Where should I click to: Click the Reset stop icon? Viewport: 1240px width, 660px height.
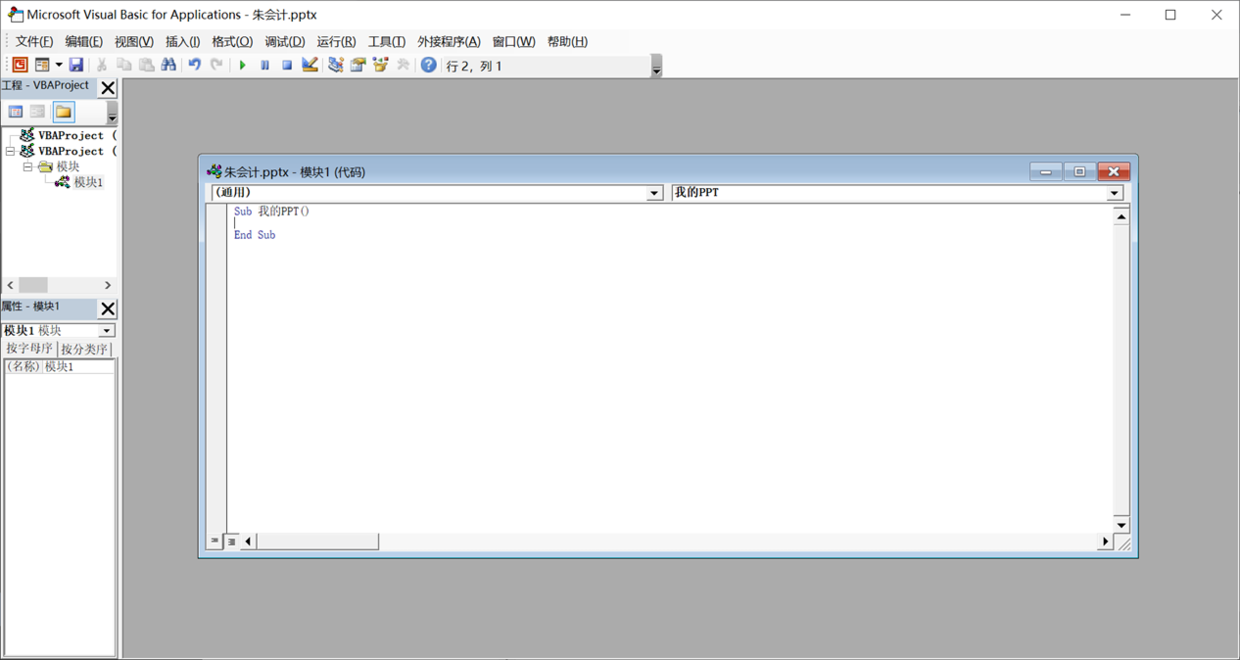pyautogui.click(x=286, y=65)
